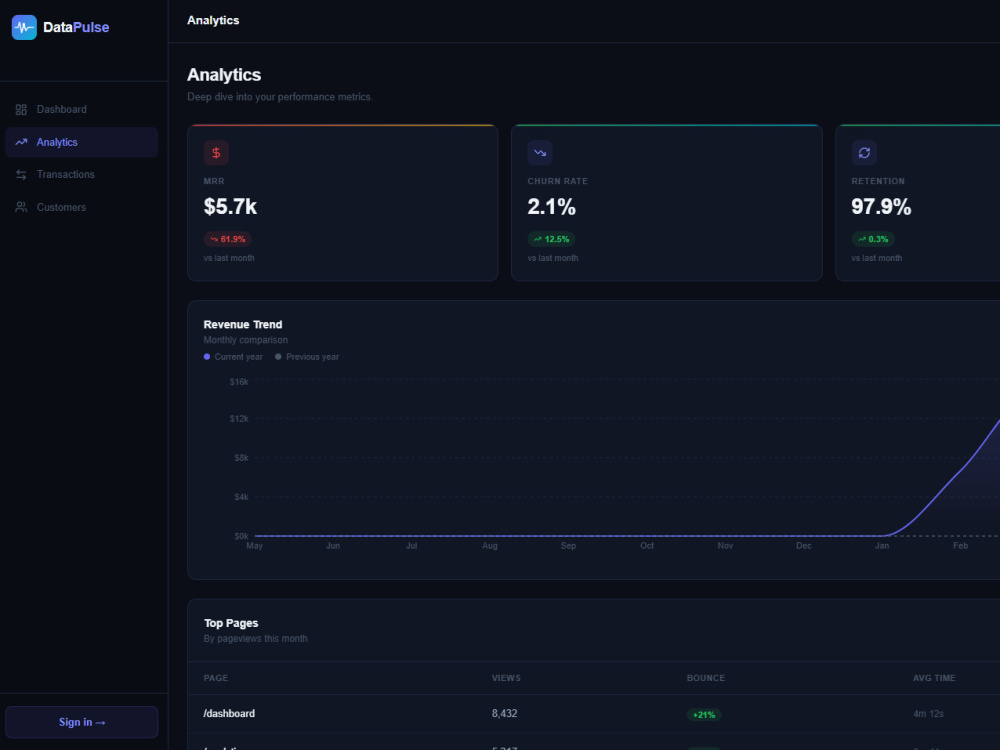Click the BOUNCE column header
This screenshot has width=1000, height=750.
point(705,678)
